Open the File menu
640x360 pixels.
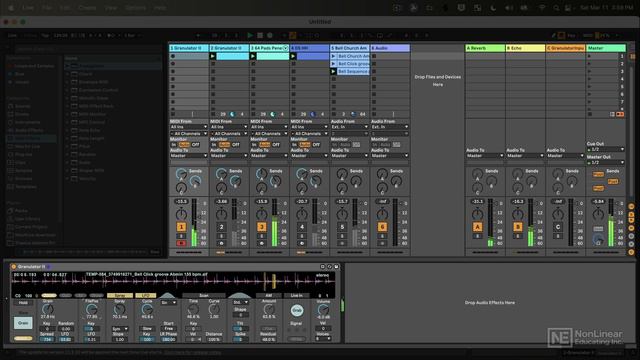[47, 8]
